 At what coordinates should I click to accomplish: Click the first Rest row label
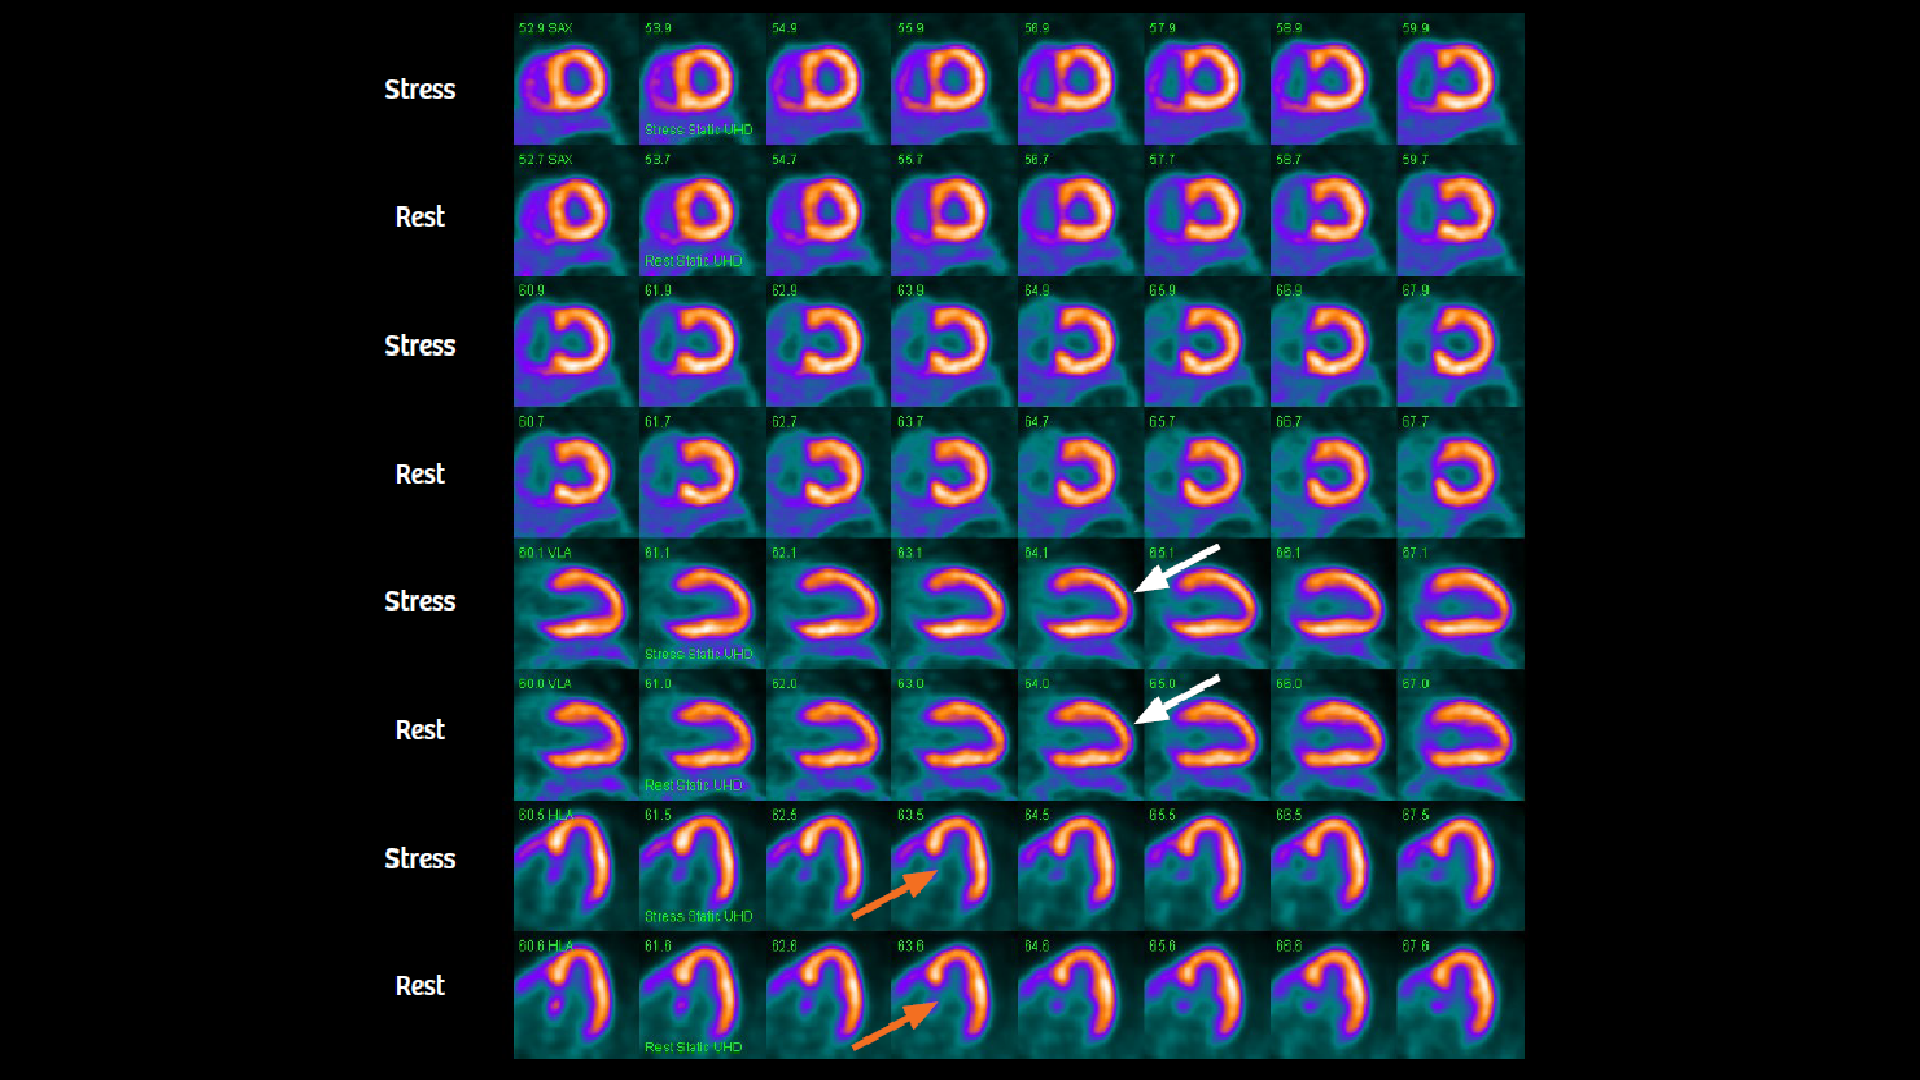coord(420,217)
